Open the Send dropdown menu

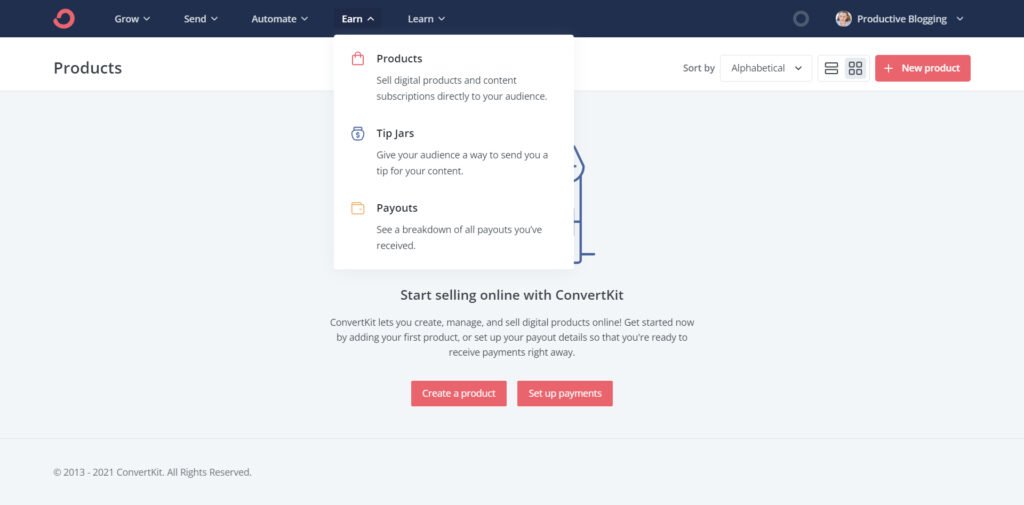click(x=200, y=19)
